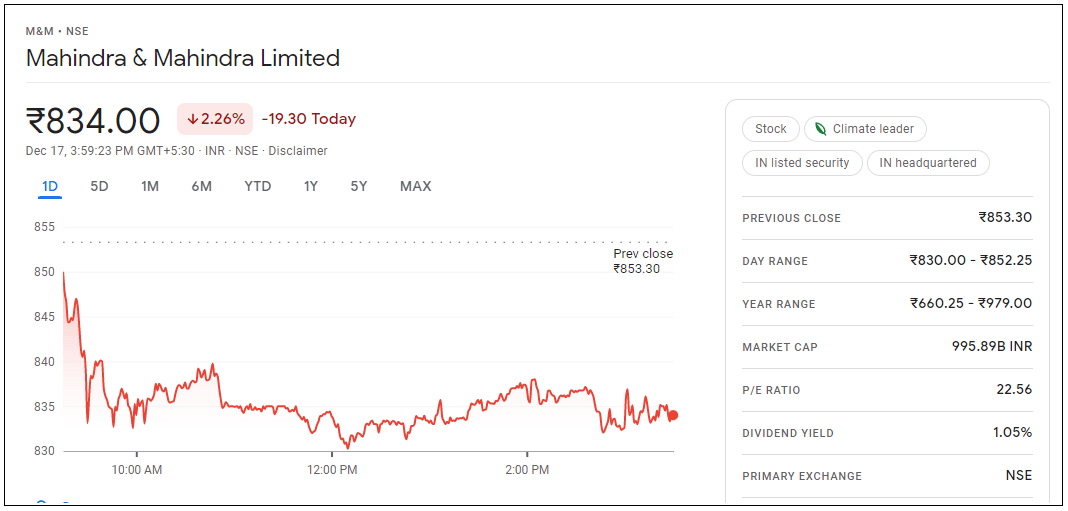1068x511 pixels.
Task: Click the YEAR RANGE label
Action: [779, 304]
